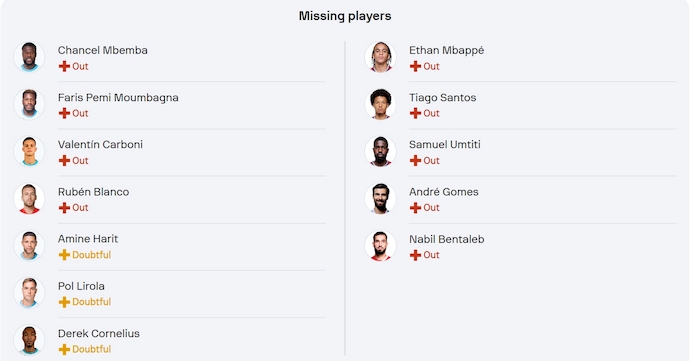
Task: Select Rubén Blanco's player photo
Action: pos(29,199)
